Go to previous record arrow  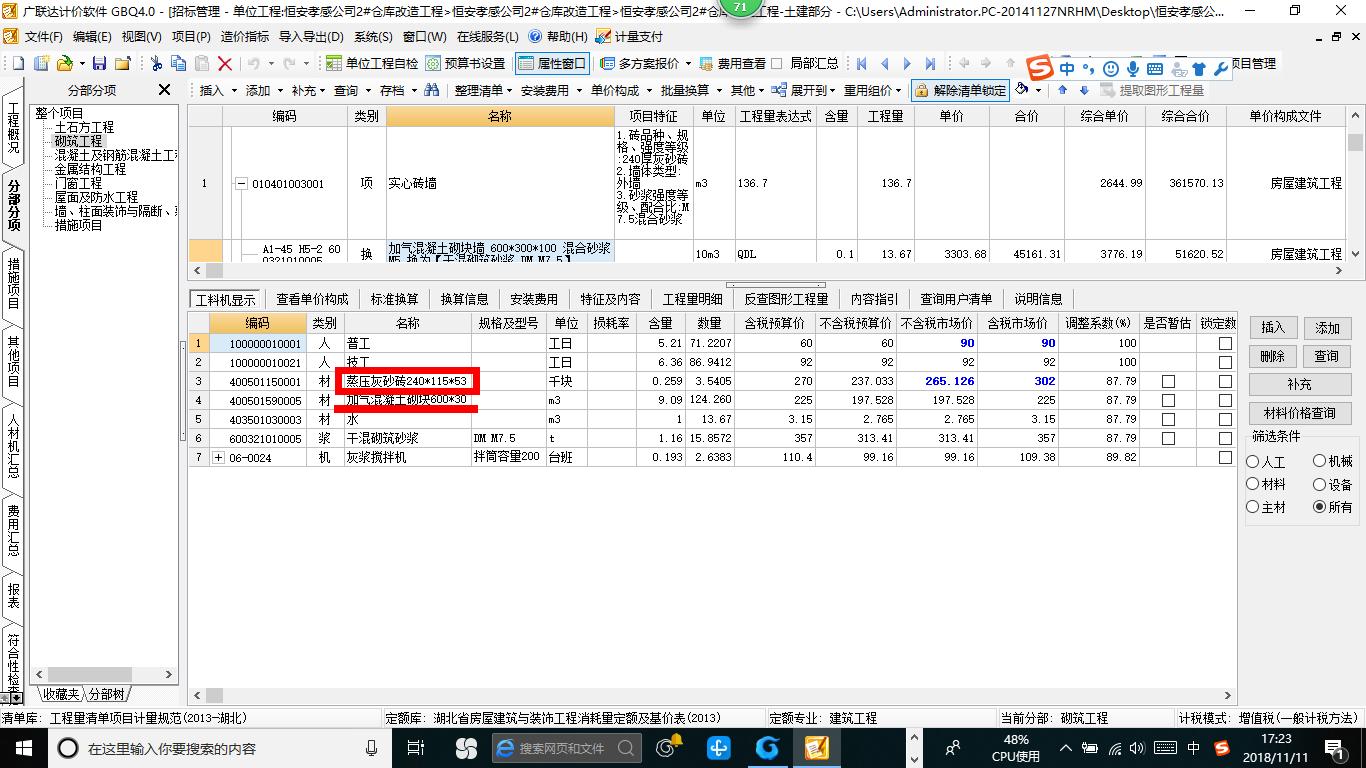pyautogui.click(x=884, y=63)
